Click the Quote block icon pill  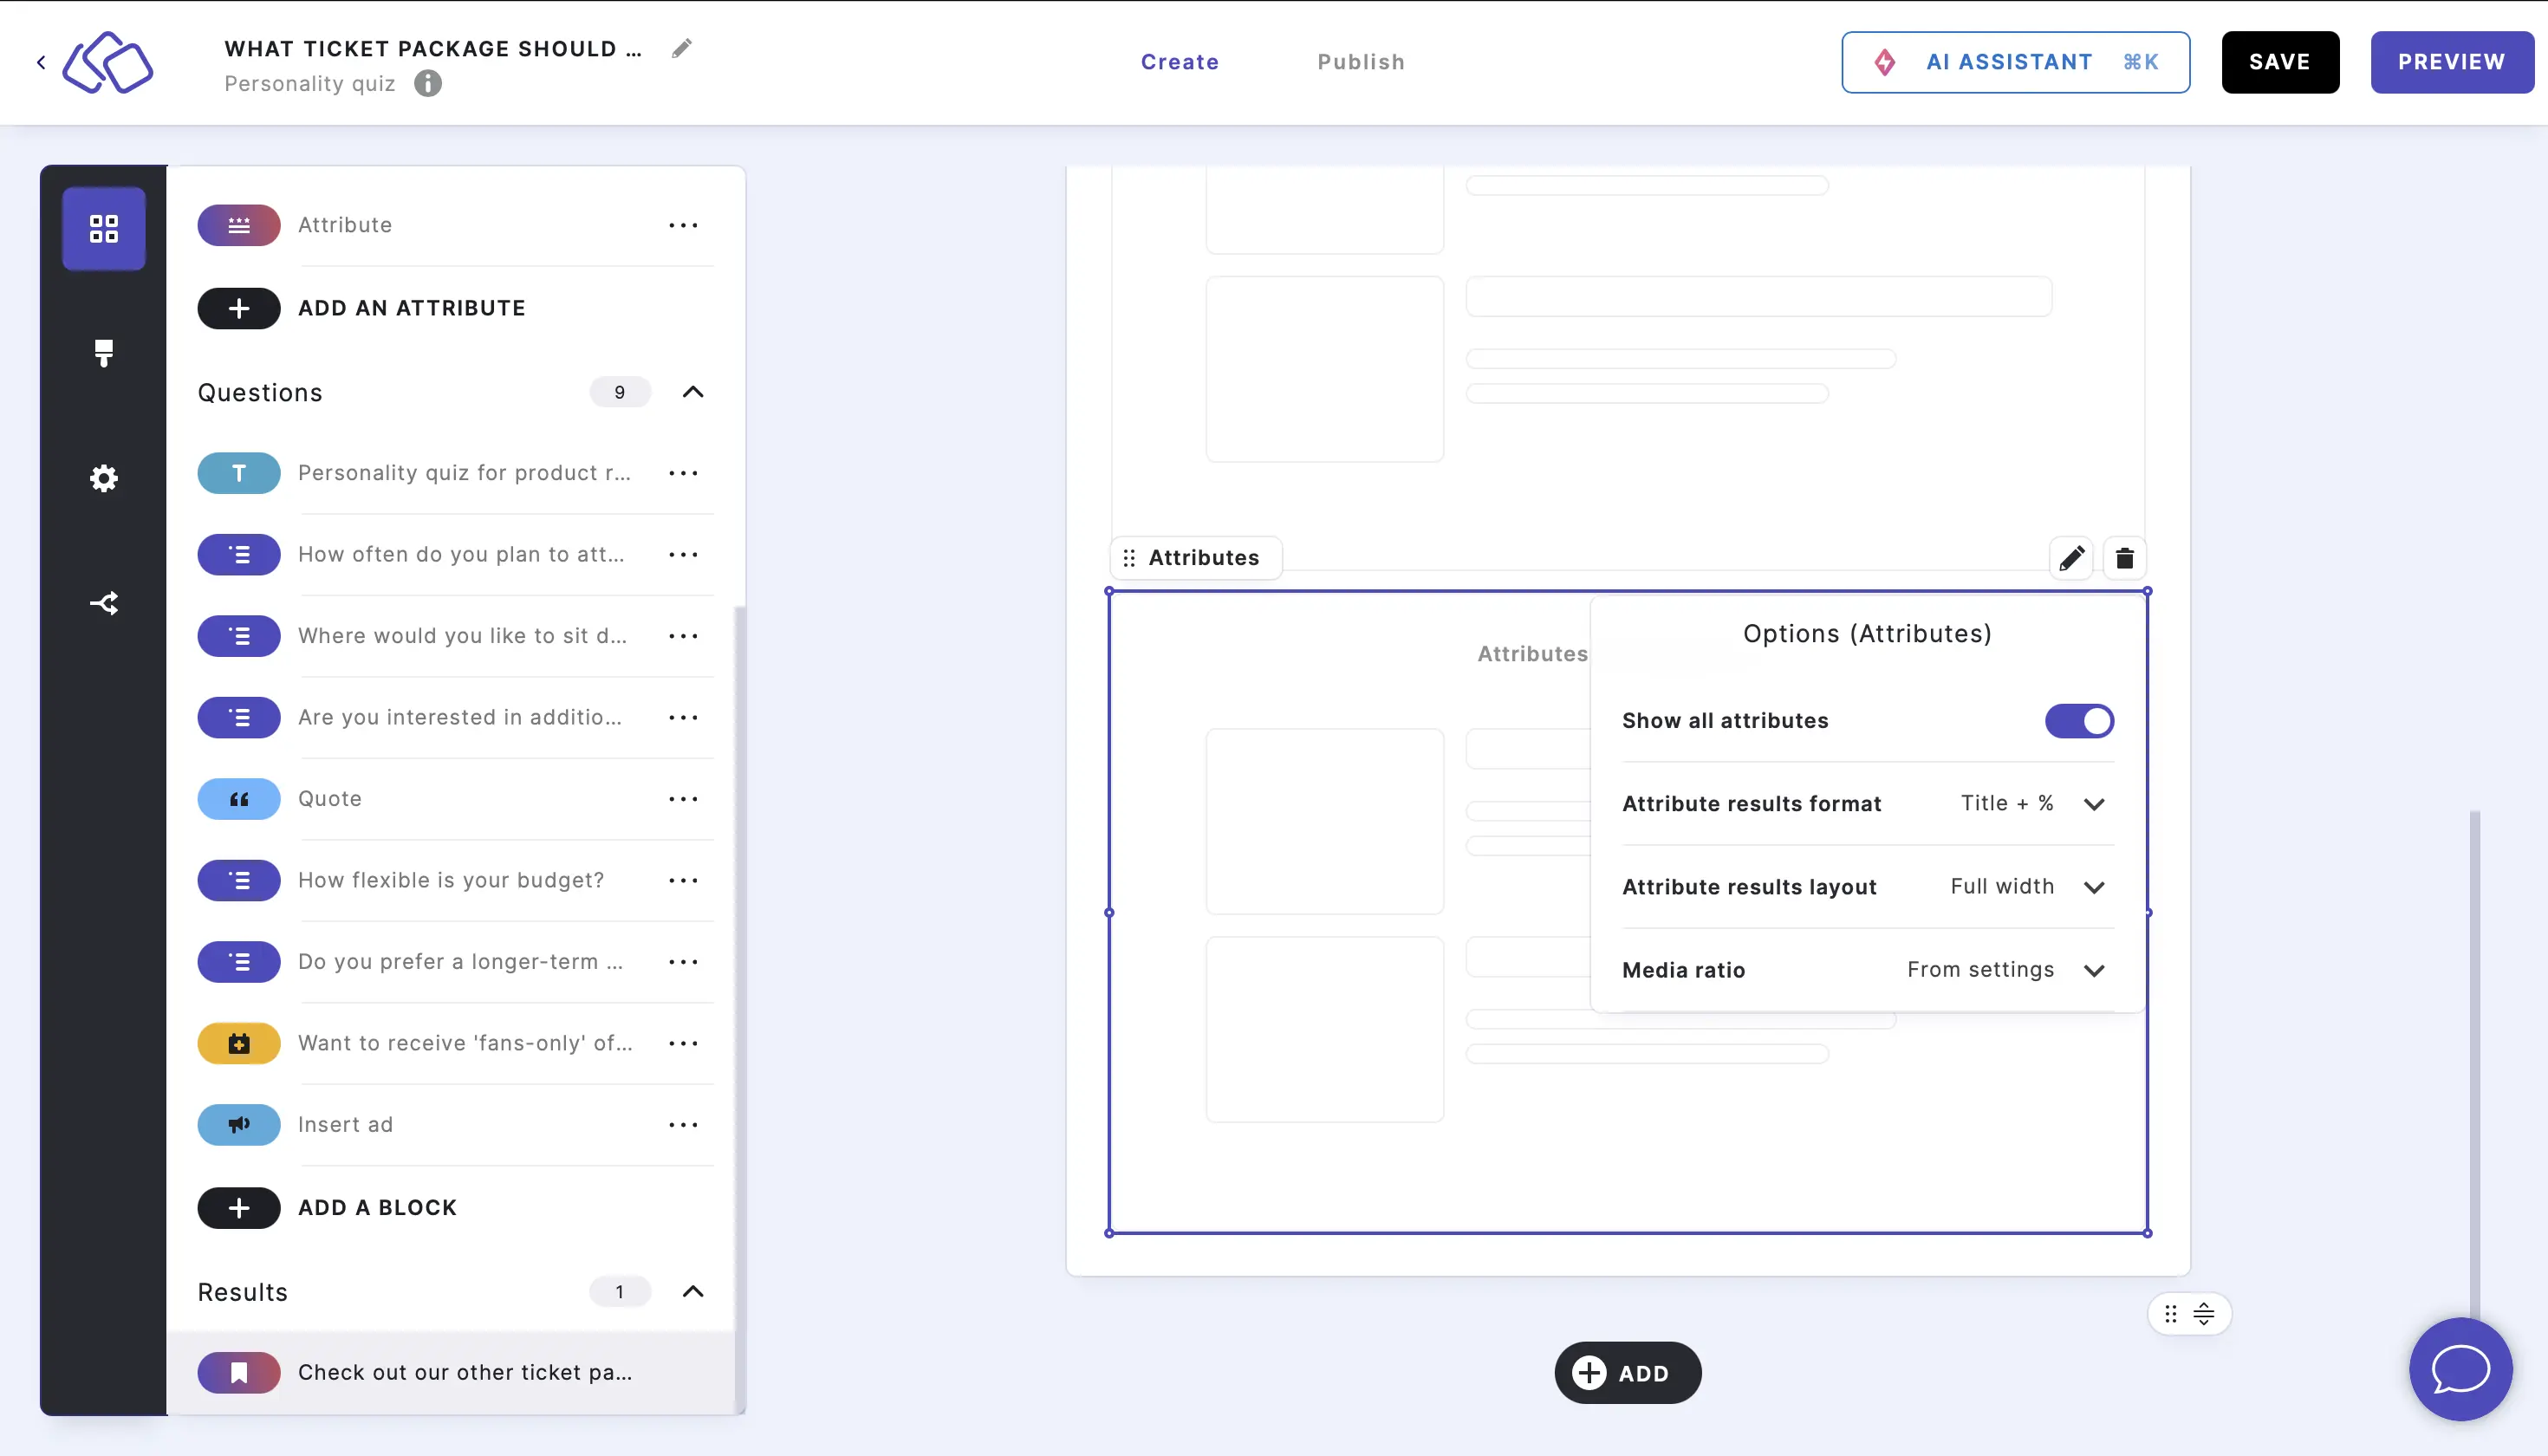click(239, 799)
